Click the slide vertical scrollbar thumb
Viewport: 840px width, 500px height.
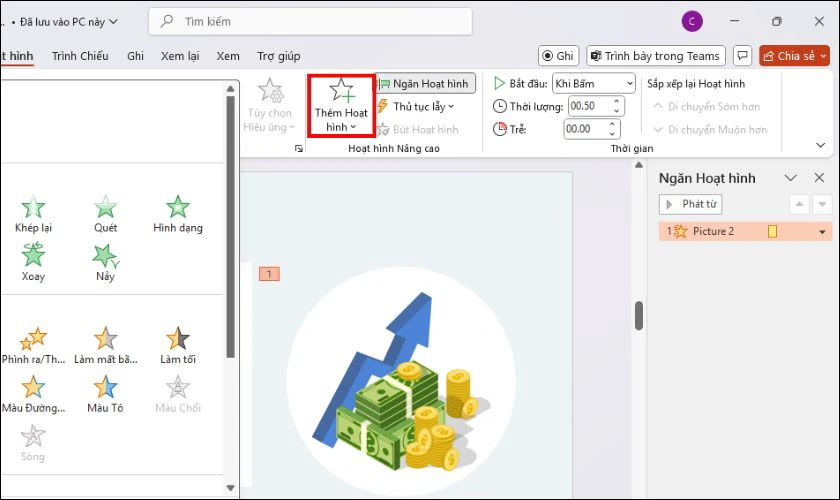pyautogui.click(x=639, y=316)
